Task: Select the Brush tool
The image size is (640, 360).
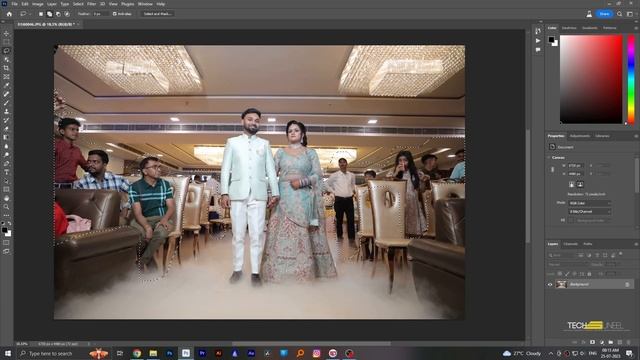Action: click(x=6, y=103)
